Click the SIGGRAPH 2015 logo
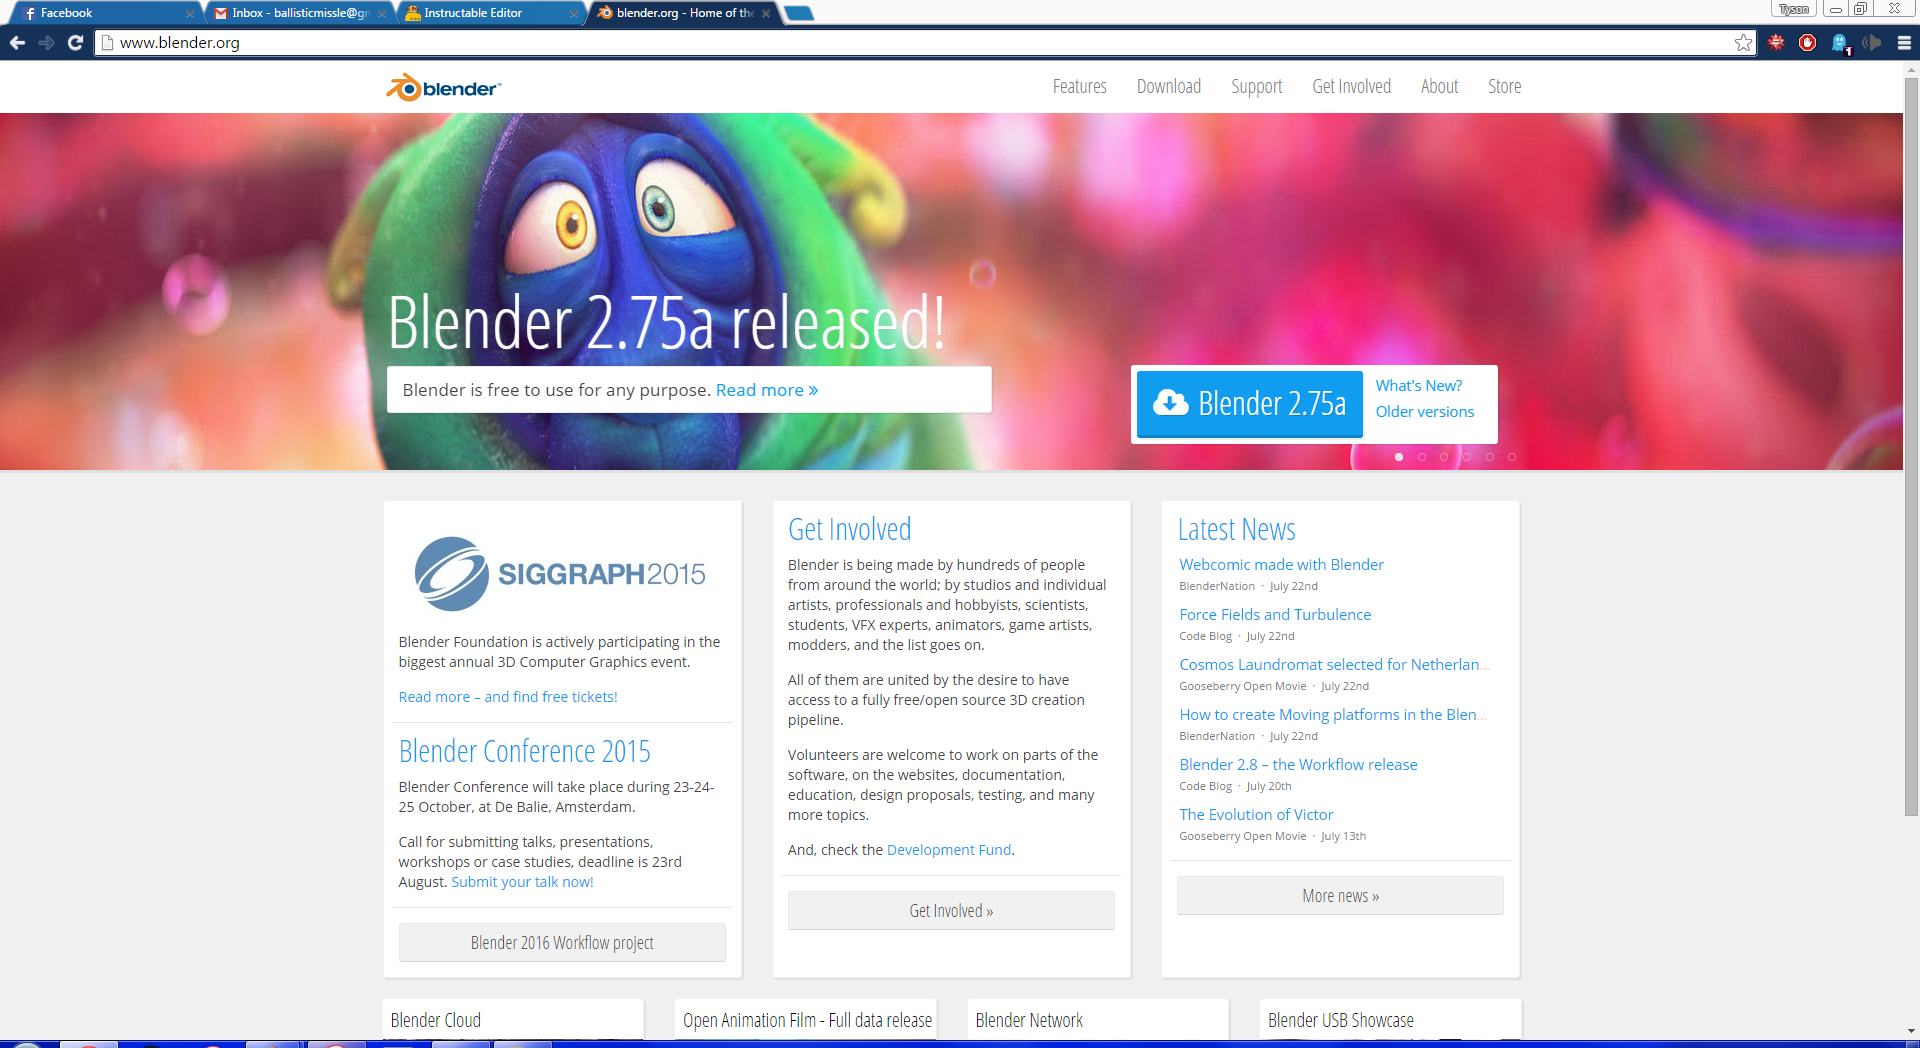The image size is (1920, 1048). [x=560, y=574]
